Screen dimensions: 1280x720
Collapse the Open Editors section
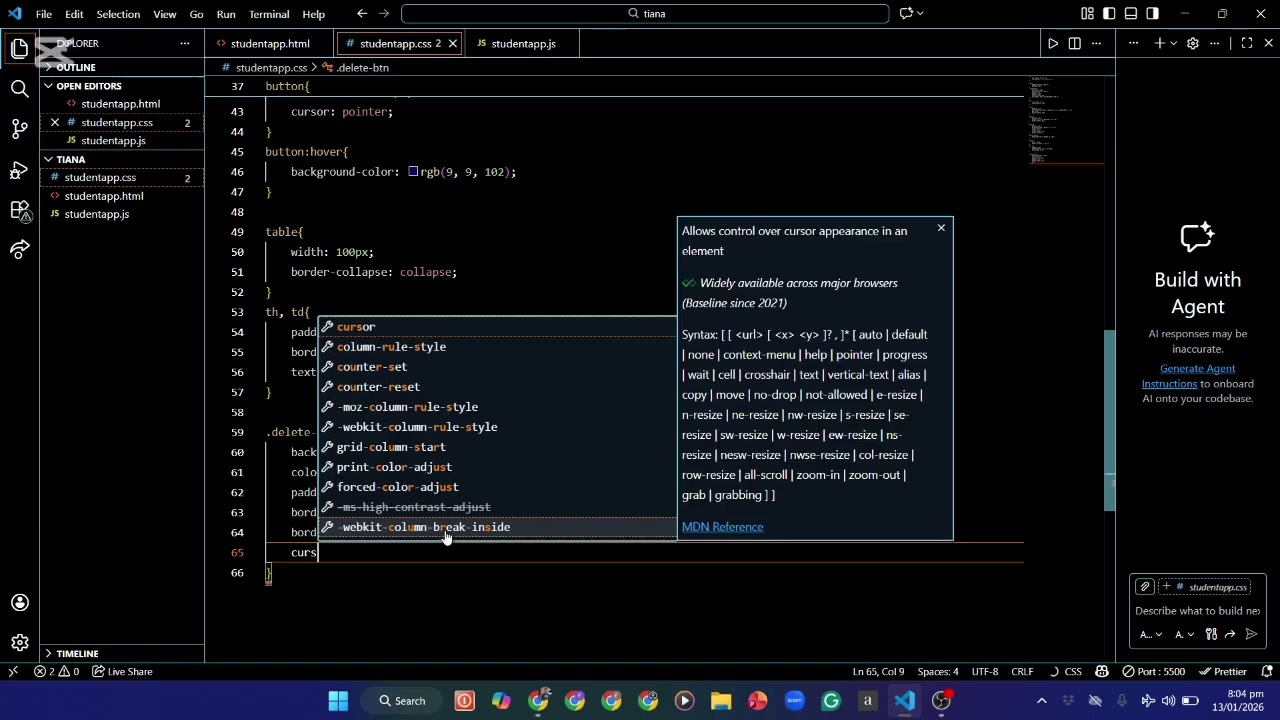[88, 86]
